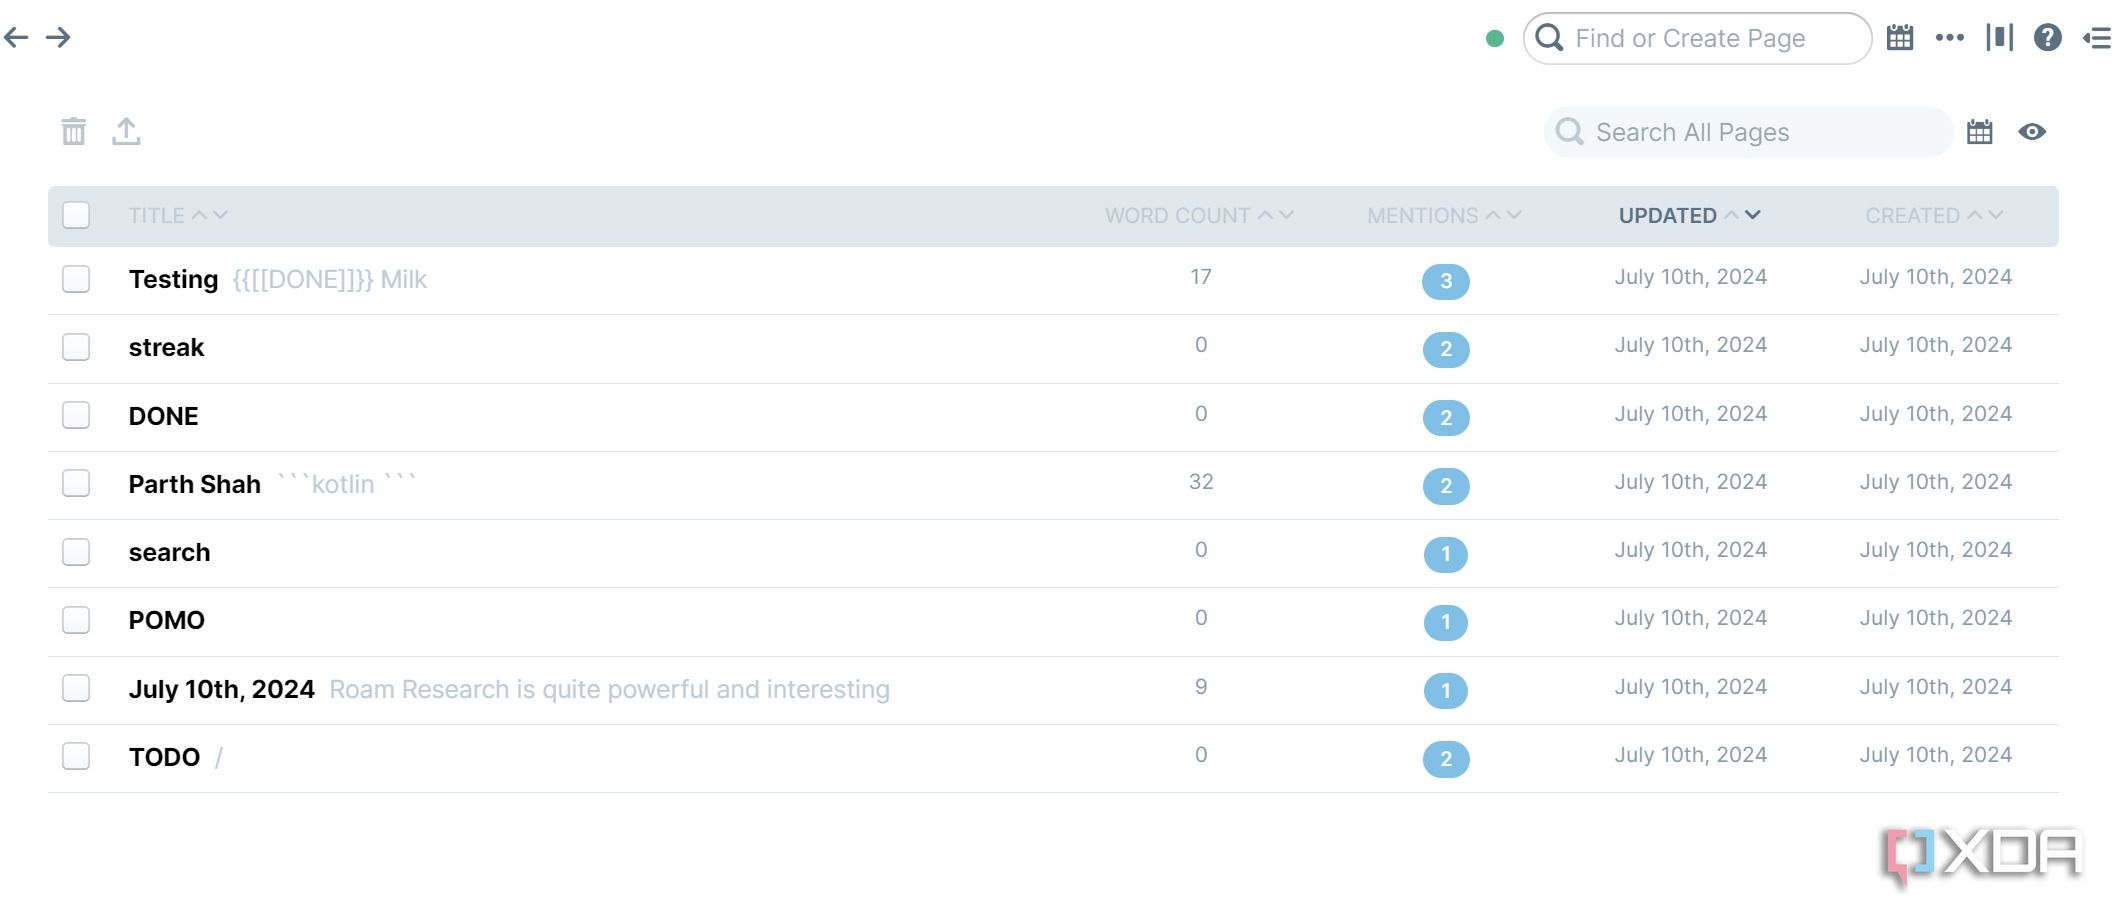This screenshot has width=2117, height=924.
Task: Sort by UPDATED column
Action: pos(1667,215)
